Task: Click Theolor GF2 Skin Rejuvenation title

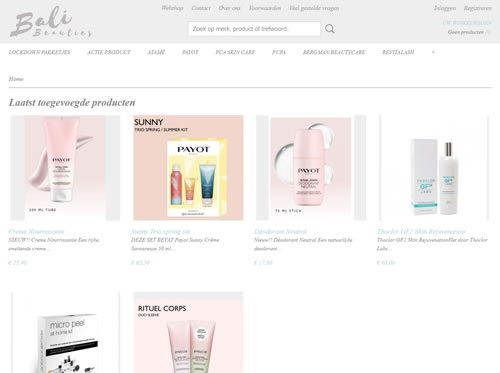Action: click(x=421, y=231)
